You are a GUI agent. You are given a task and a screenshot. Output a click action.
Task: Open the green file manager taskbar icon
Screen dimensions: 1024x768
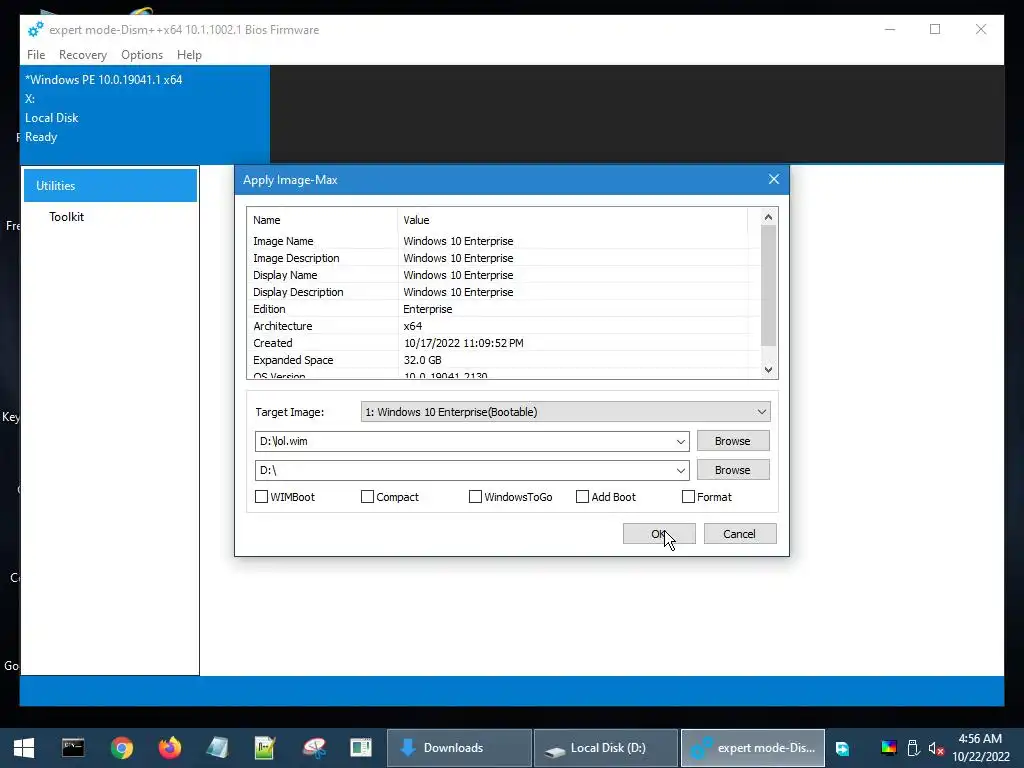pos(360,748)
